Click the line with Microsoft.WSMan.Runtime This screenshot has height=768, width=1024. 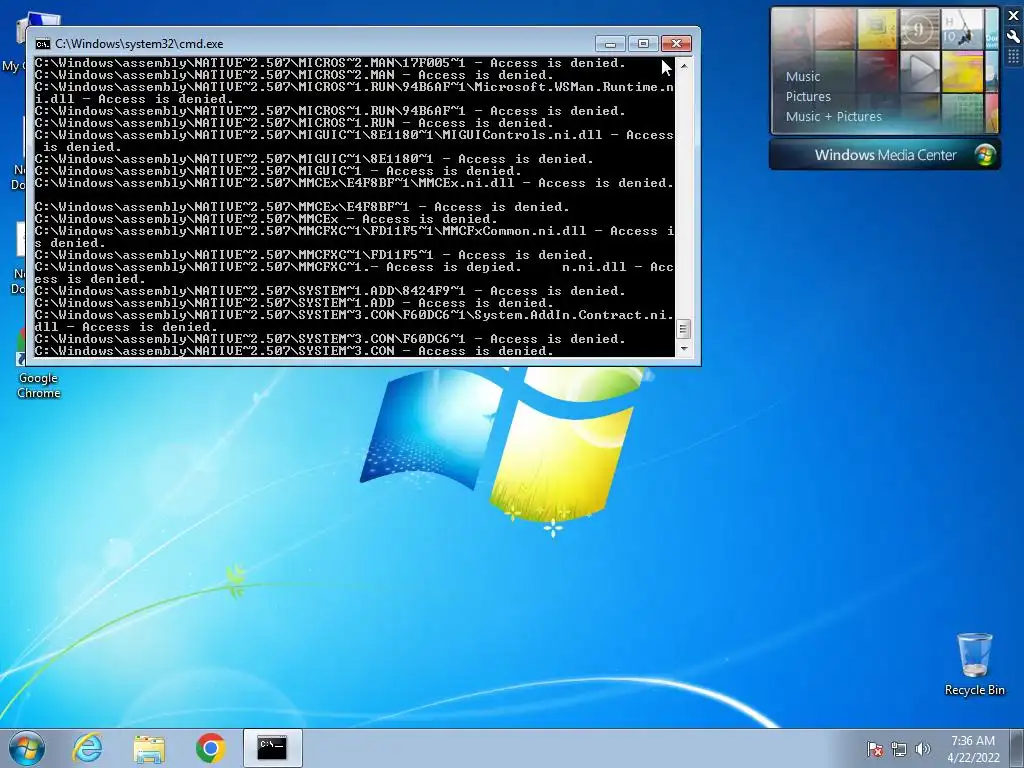pos(354,87)
